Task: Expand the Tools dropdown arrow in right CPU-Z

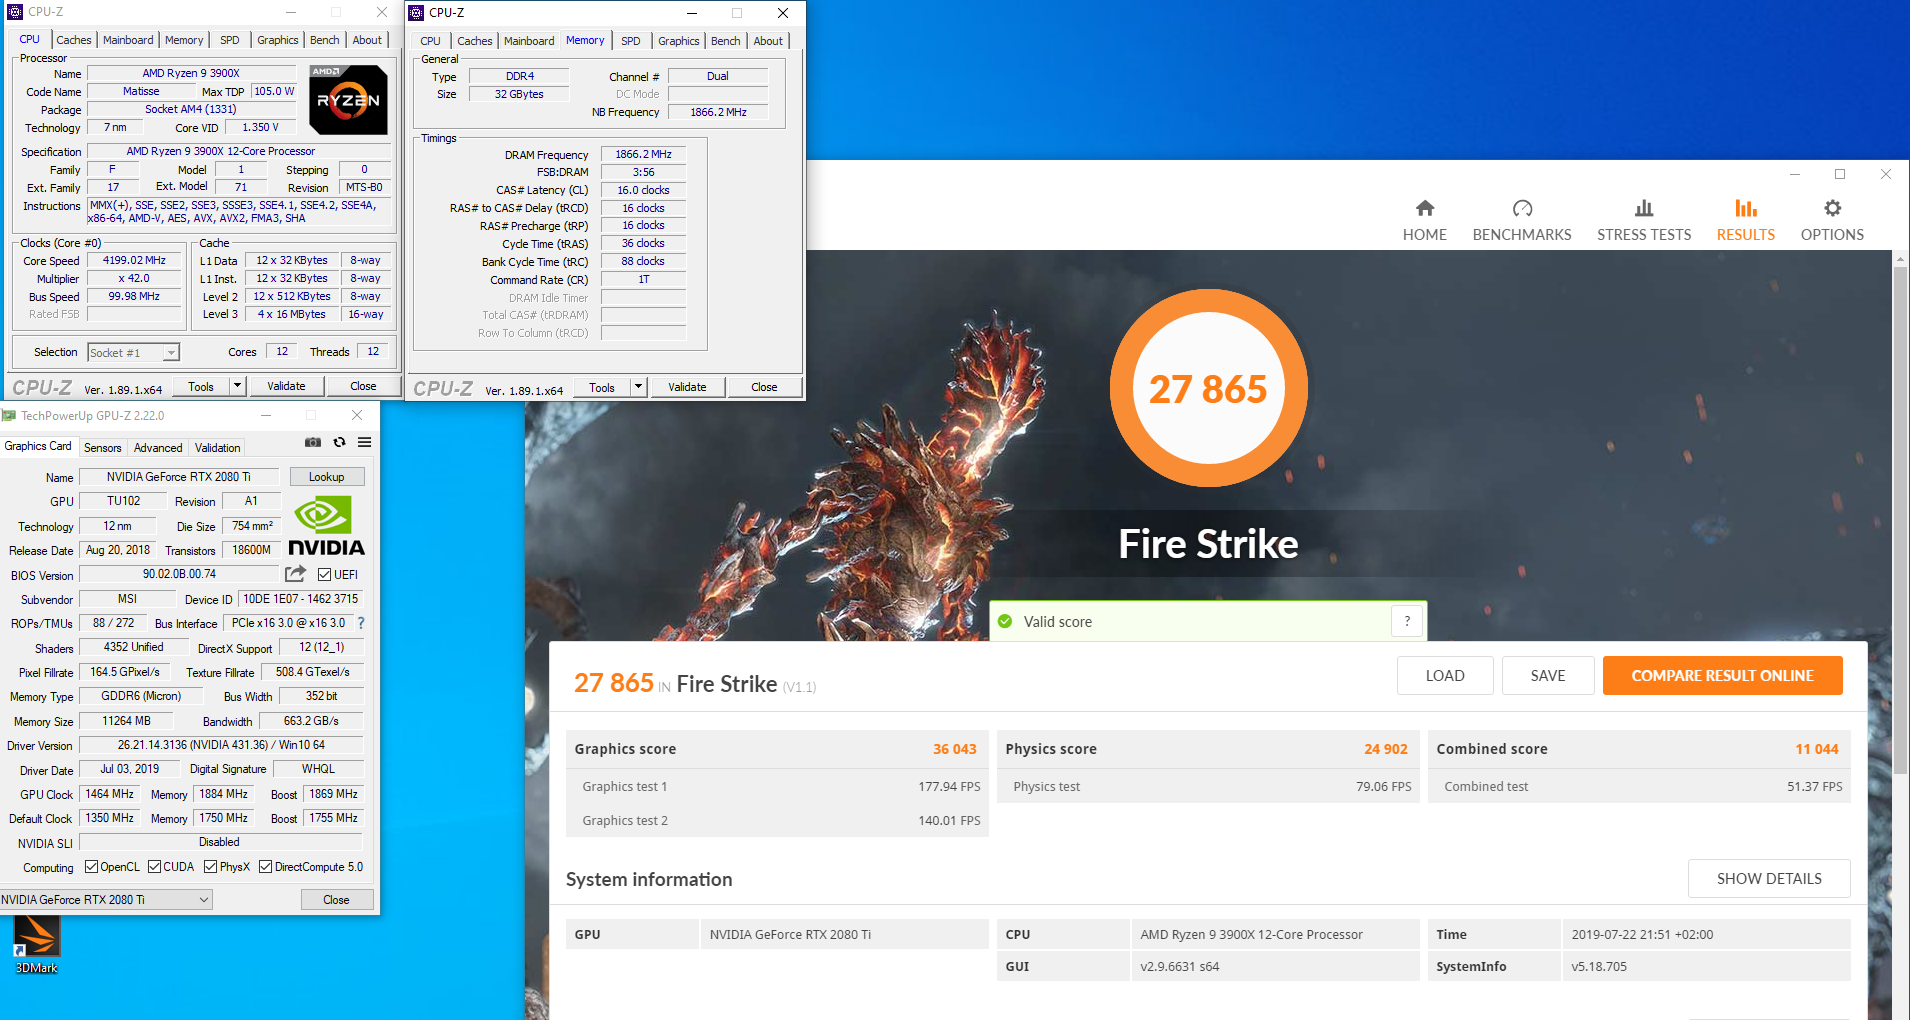Action: pos(639,387)
